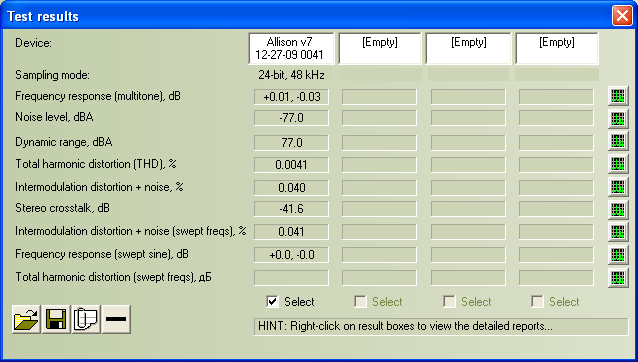This screenshot has height=362, width=638.
Task: Click the Dynamic range, dBA label
Action: click(64, 142)
